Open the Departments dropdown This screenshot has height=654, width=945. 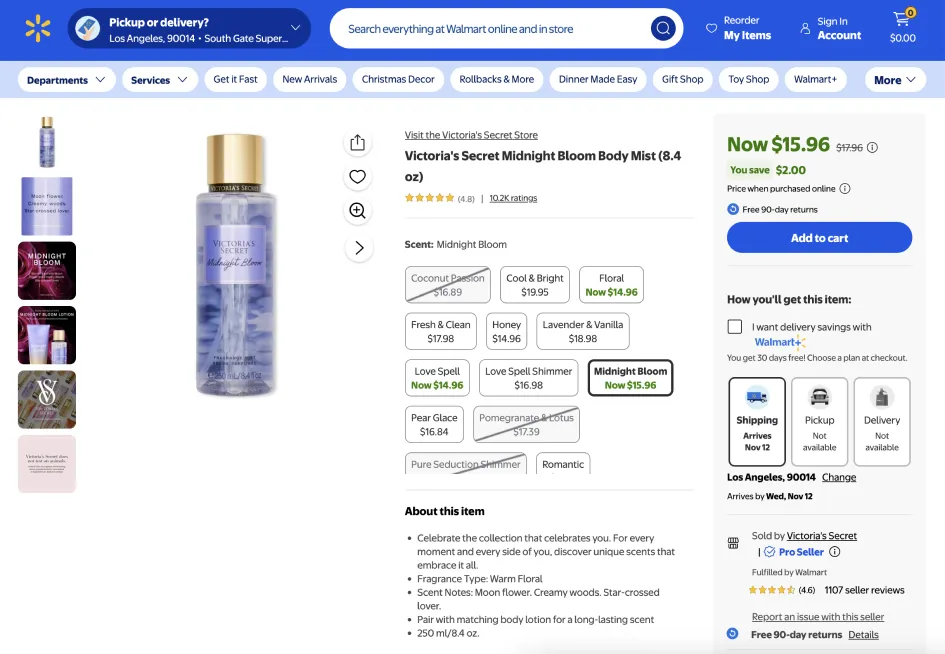(66, 80)
